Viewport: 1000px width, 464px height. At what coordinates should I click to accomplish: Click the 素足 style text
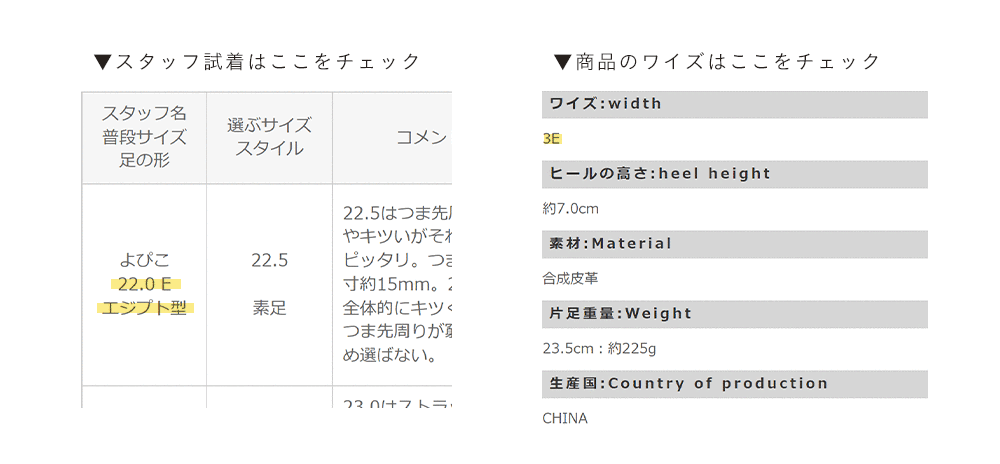(x=269, y=308)
